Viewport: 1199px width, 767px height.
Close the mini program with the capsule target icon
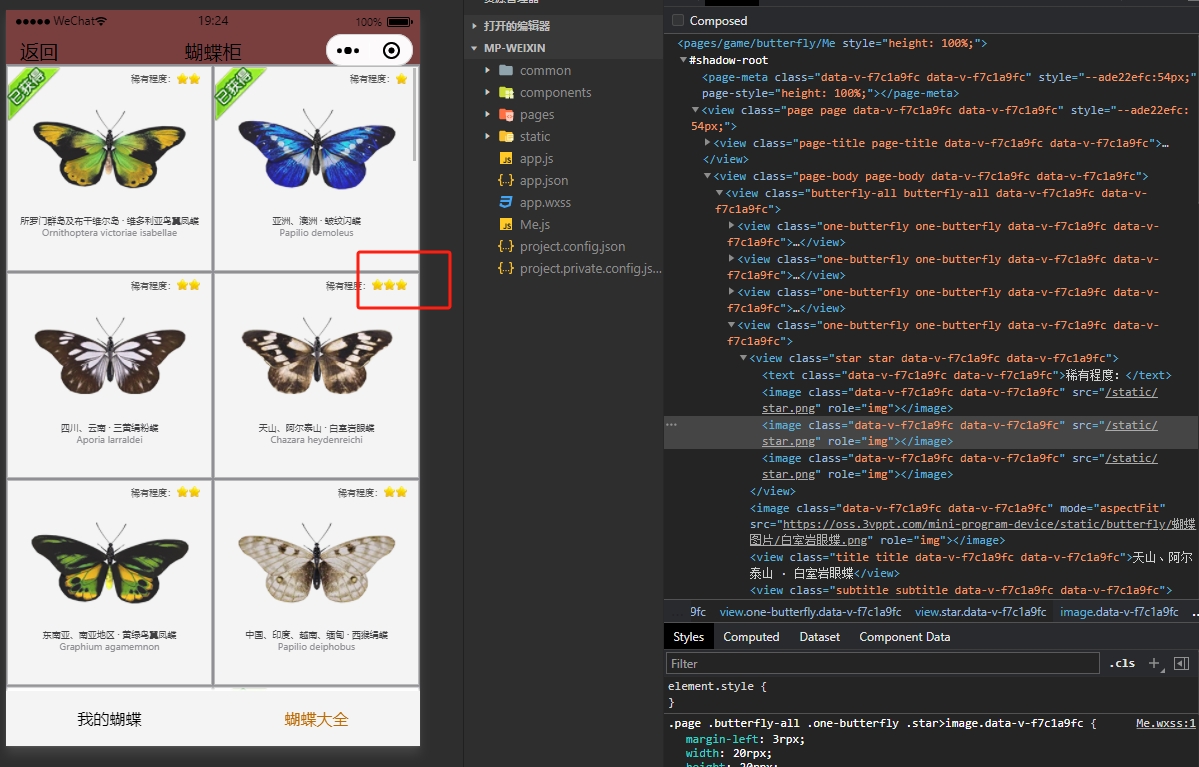point(391,50)
